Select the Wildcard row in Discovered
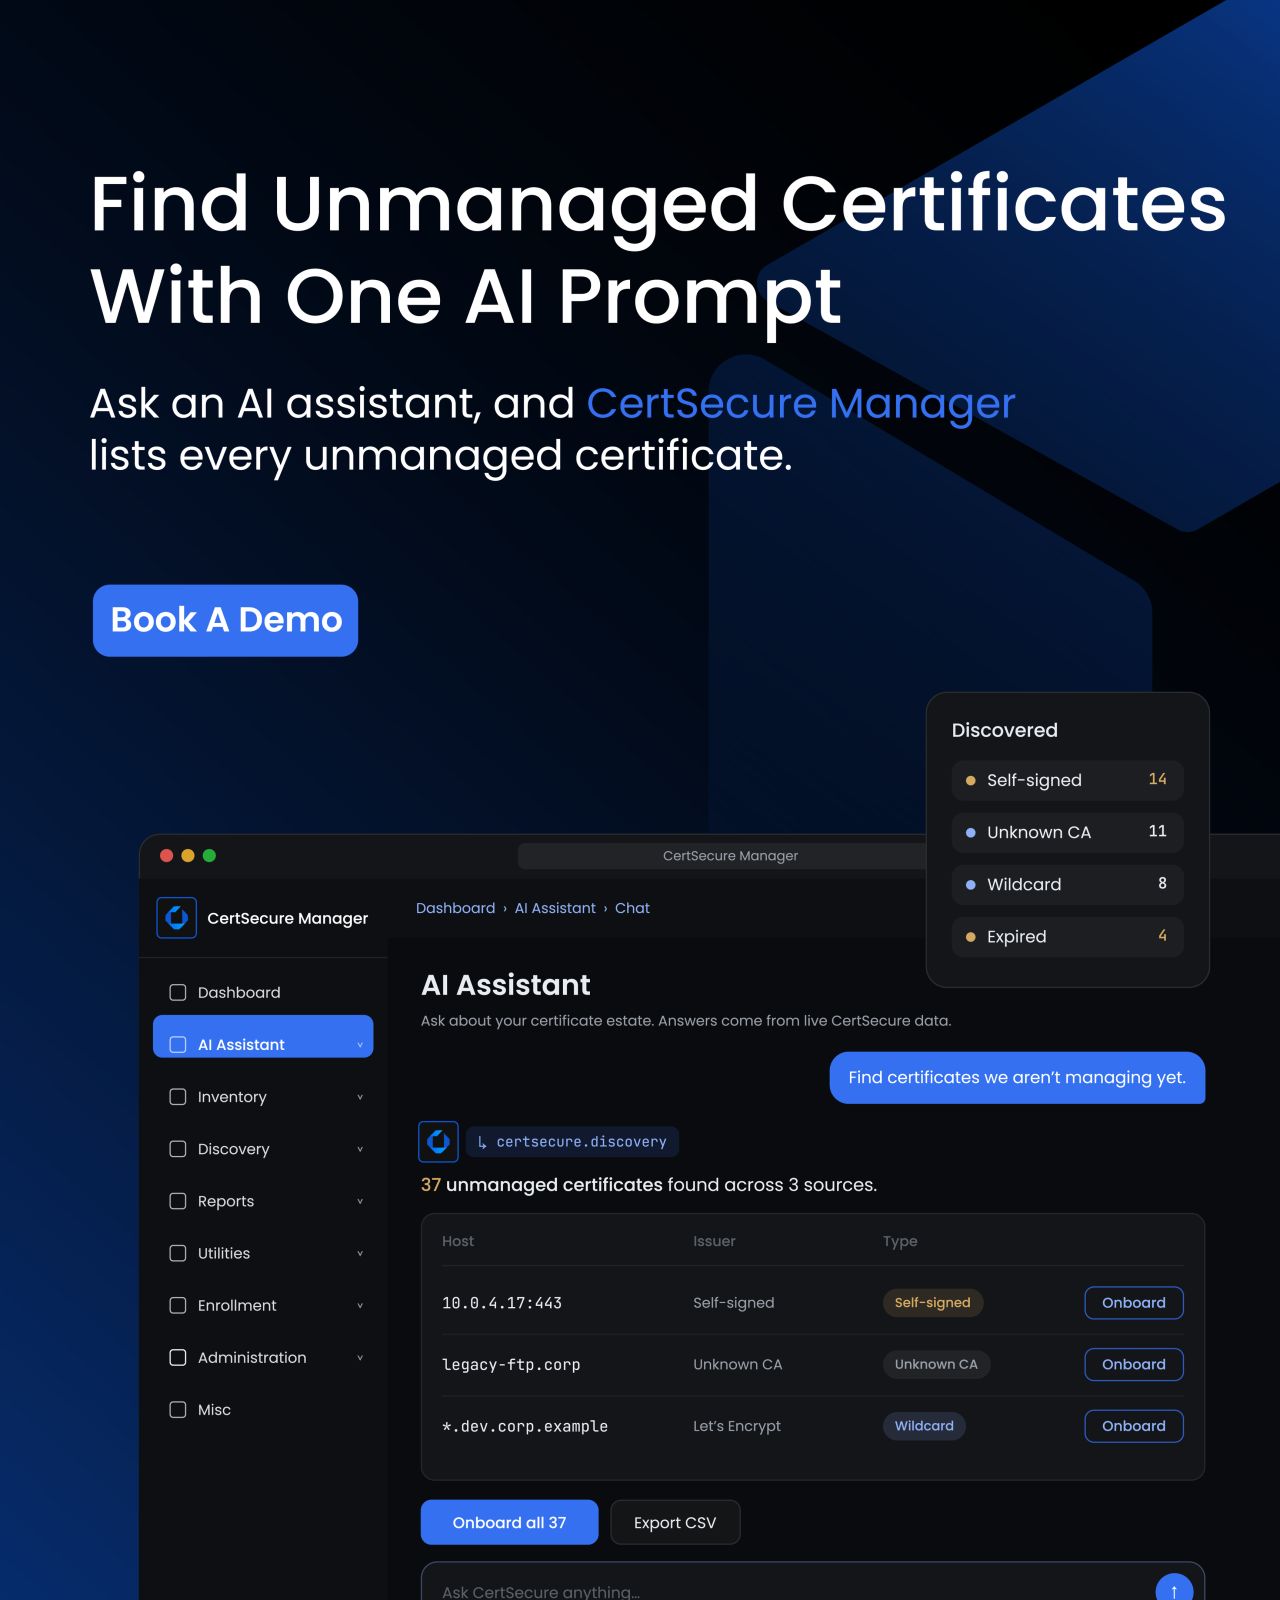 pyautogui.click(x=1067, y=884)
